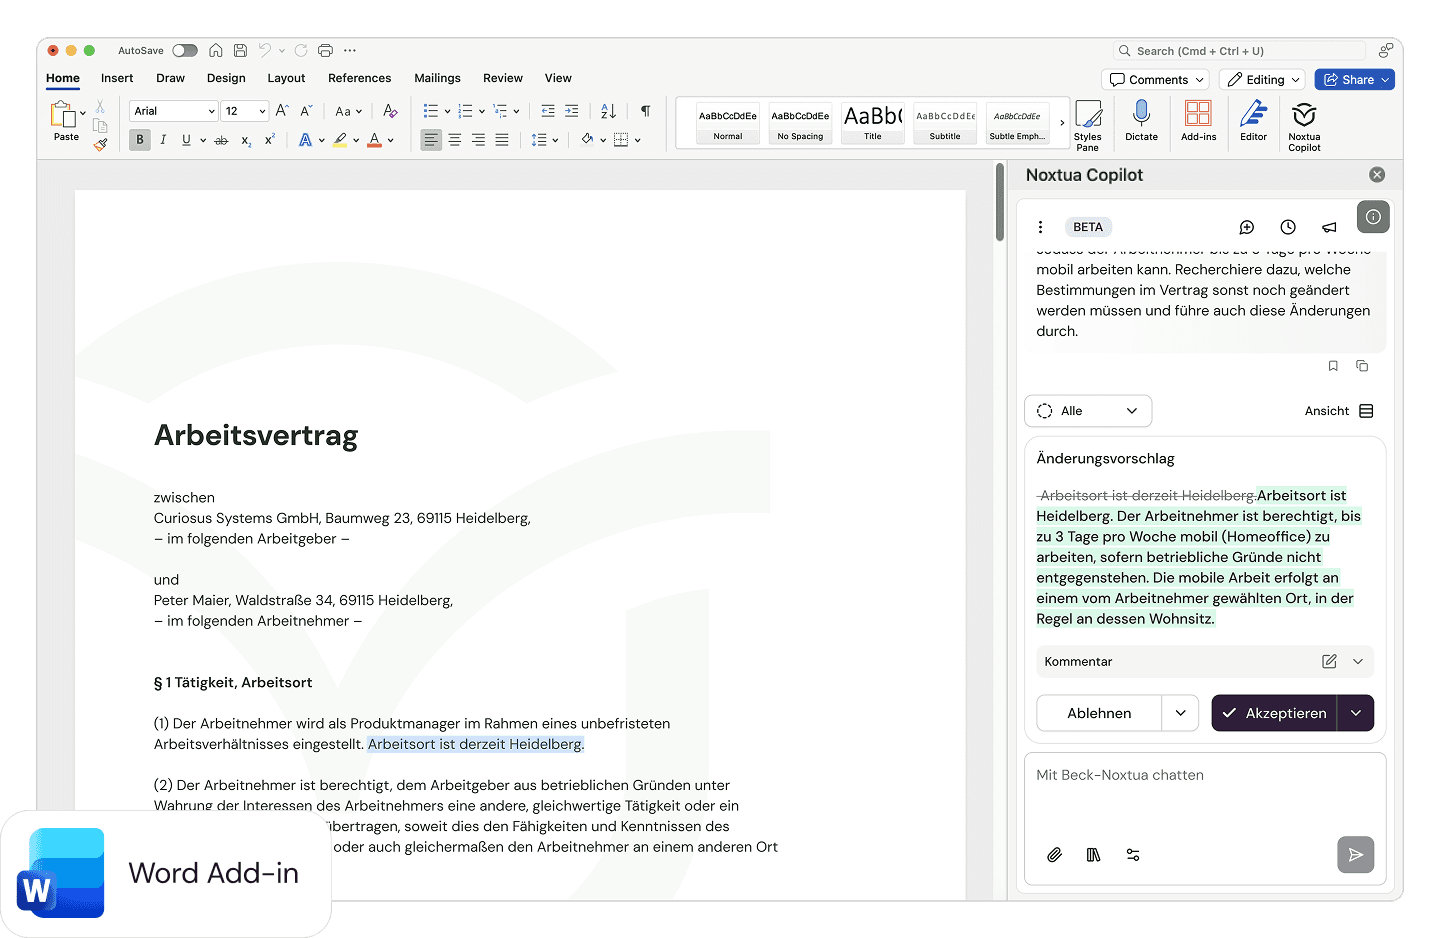Image resolution: width=1440 pixels, height=938 pixels.
Task: Click the blue Share button
Action: (1354, 80)
